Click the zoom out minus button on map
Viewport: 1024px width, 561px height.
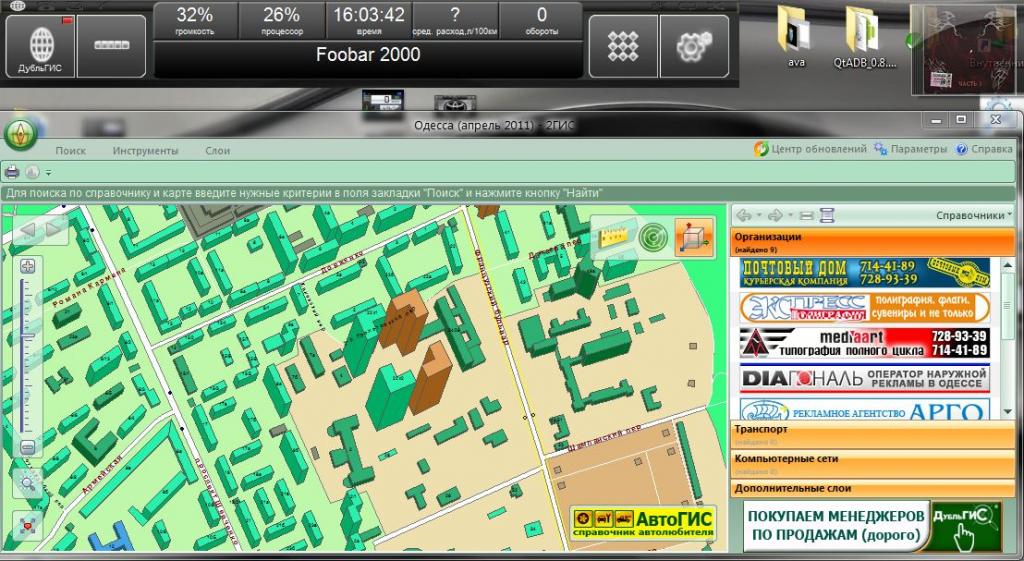[x=27, y=446]
